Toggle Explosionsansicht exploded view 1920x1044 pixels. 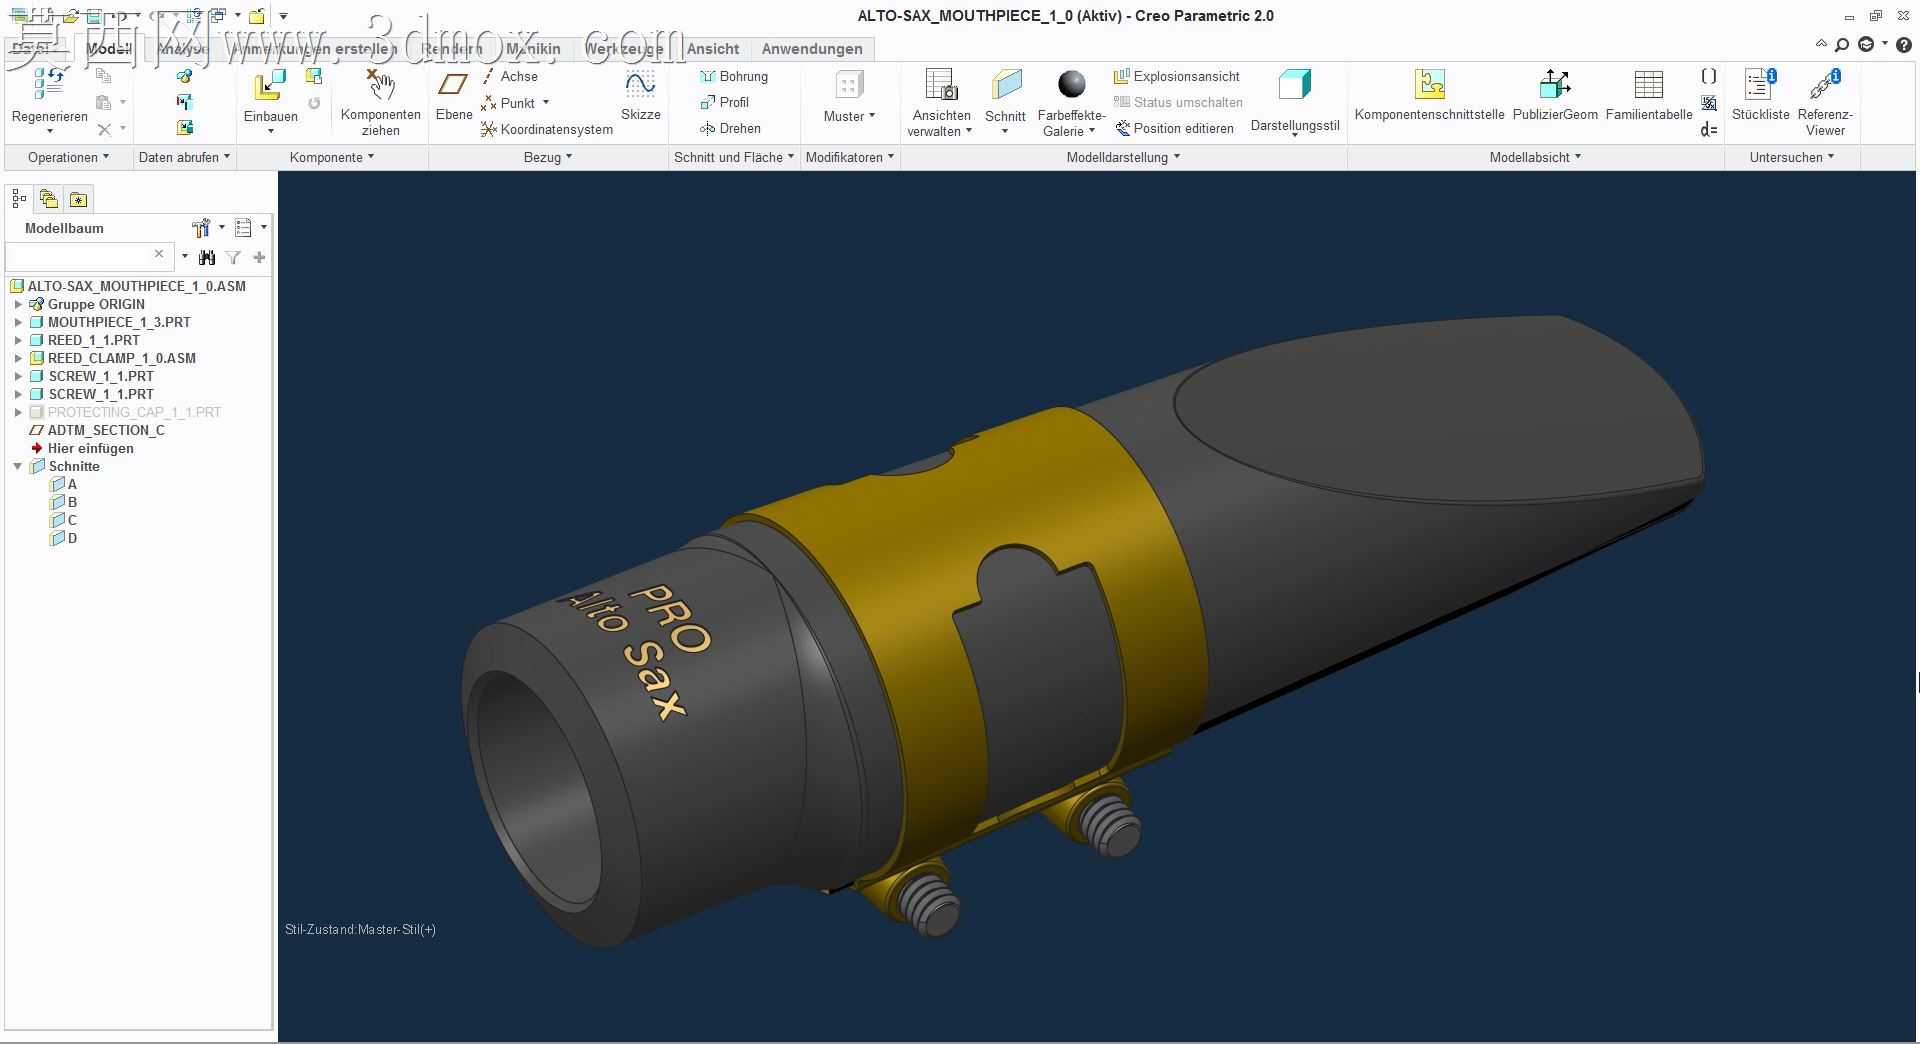pyautogui.click(x=1177, y=76)
